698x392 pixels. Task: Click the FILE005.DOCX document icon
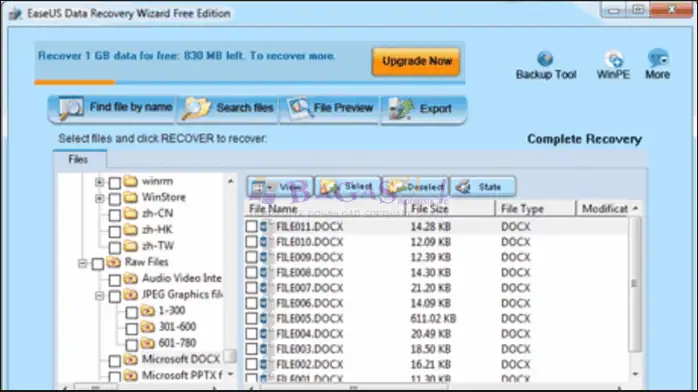pyautogui.click(x=265, y=319)
